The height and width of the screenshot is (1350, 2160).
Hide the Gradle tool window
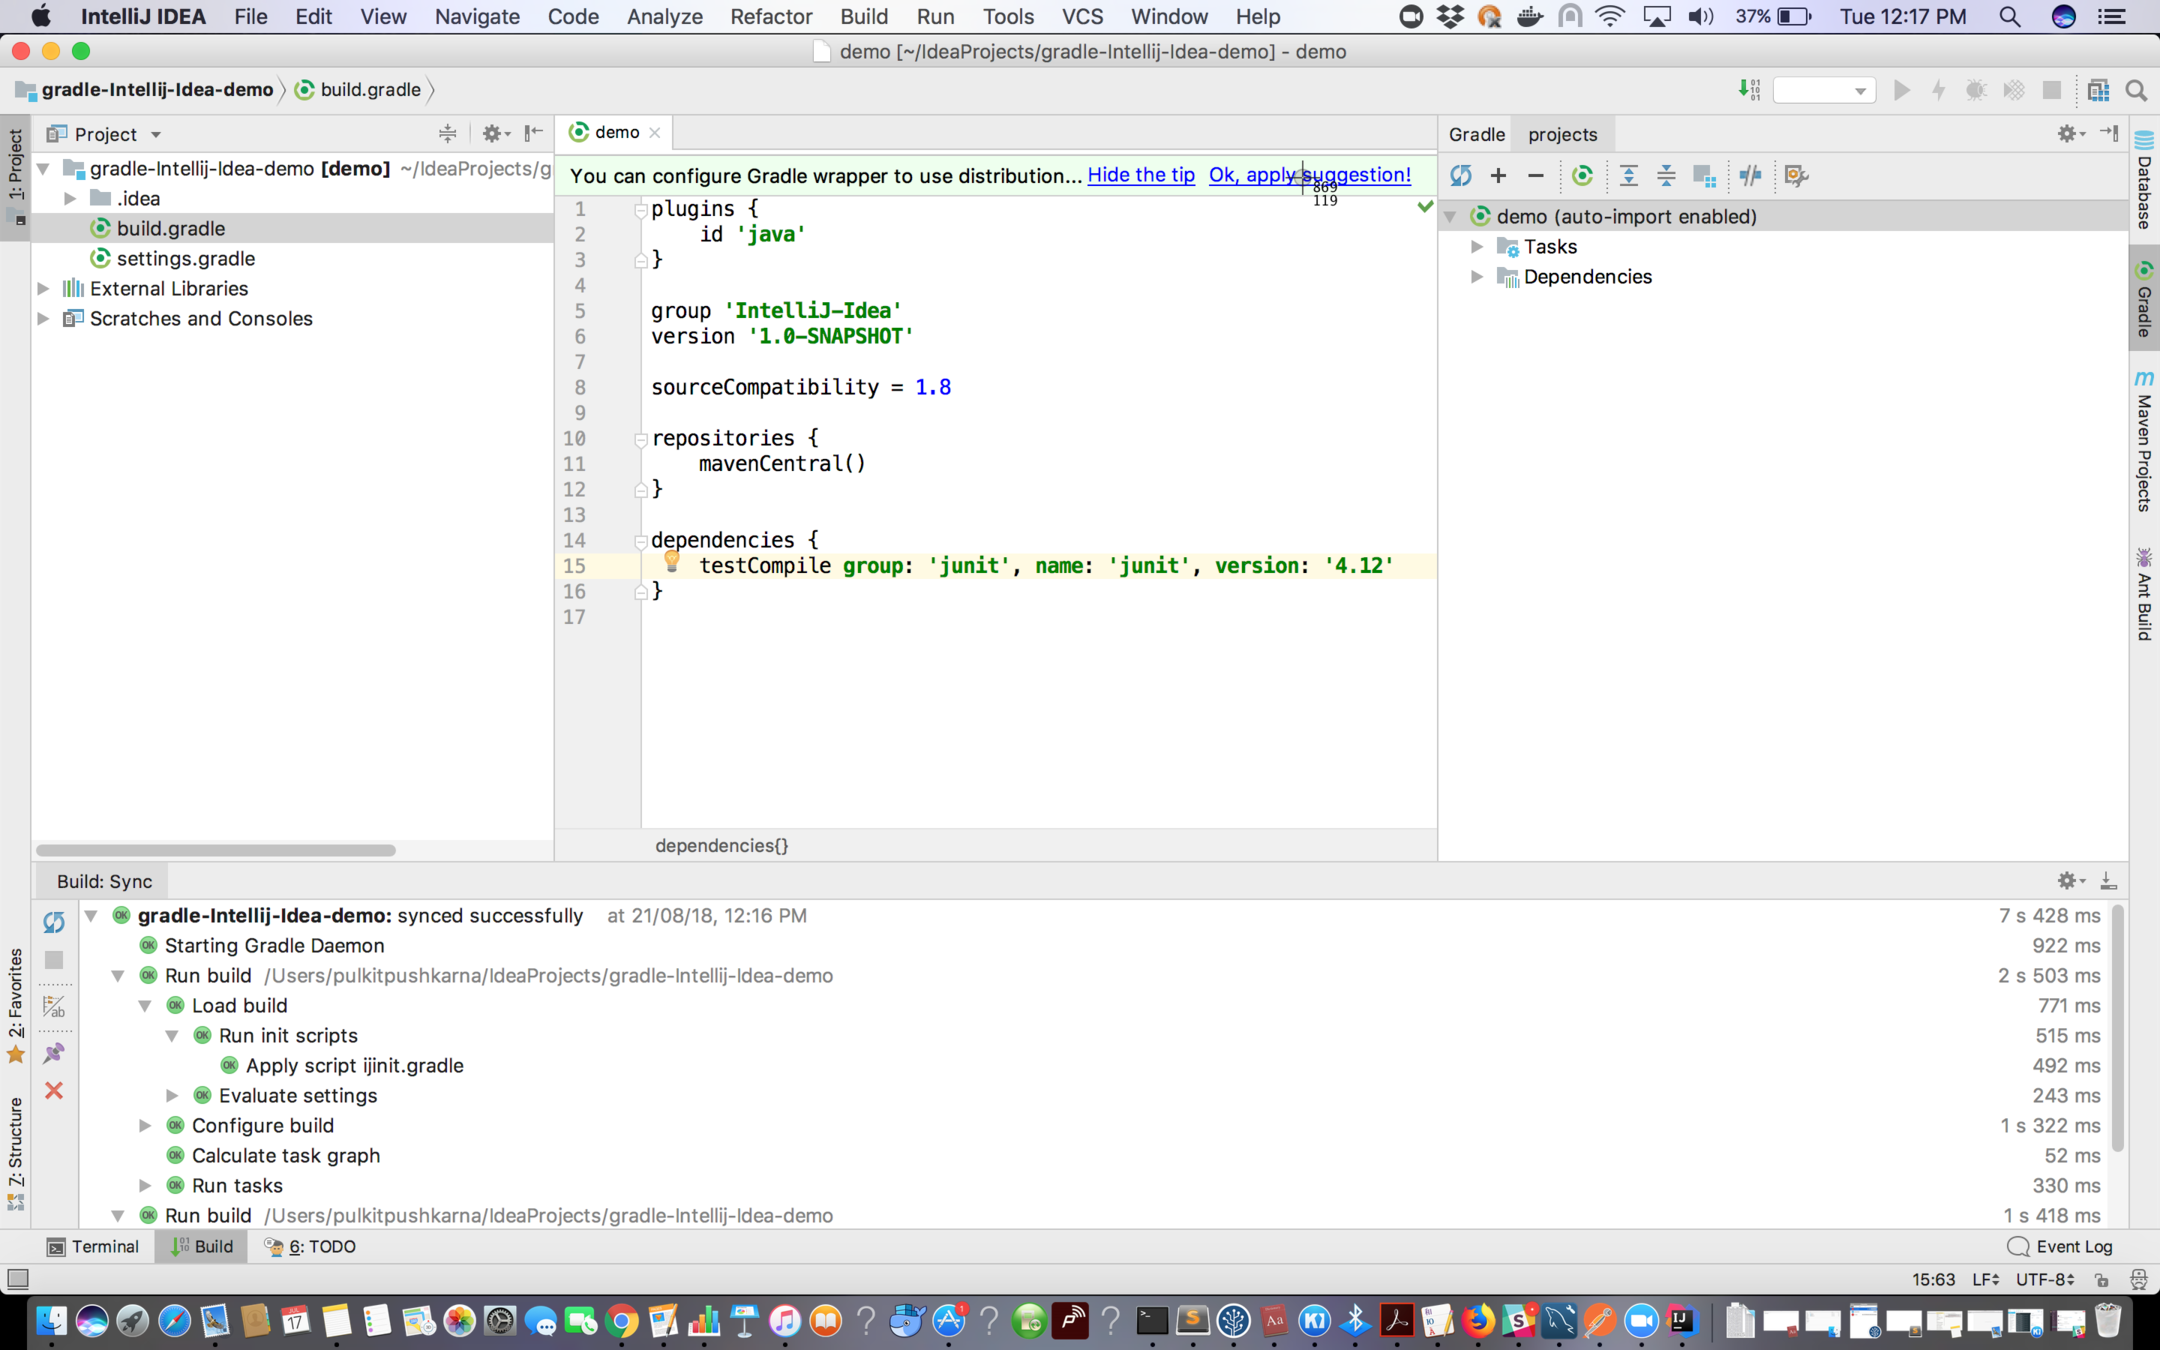pyautogui.click(x=2110, y=133)
